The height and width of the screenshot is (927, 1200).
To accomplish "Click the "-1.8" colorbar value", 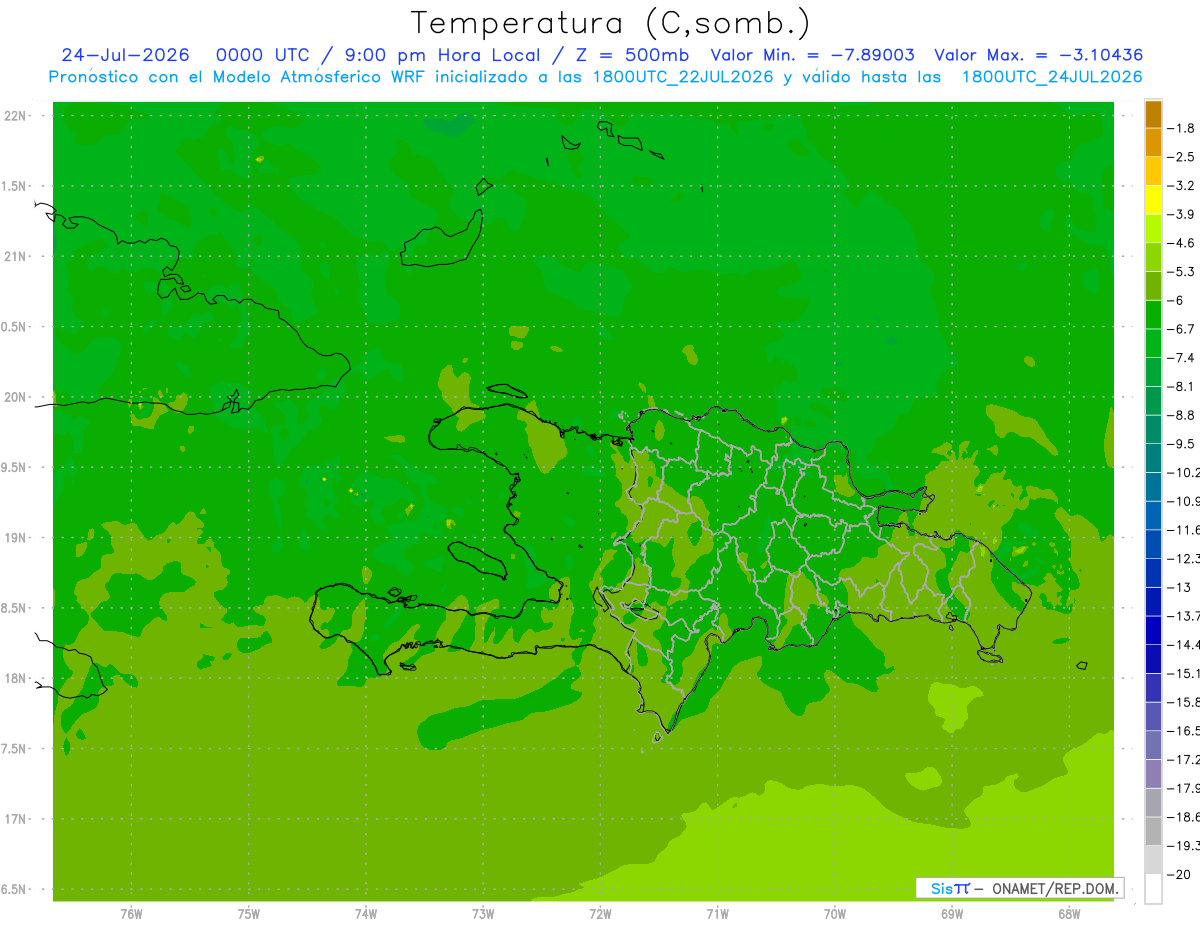I will pos(1181,128).
